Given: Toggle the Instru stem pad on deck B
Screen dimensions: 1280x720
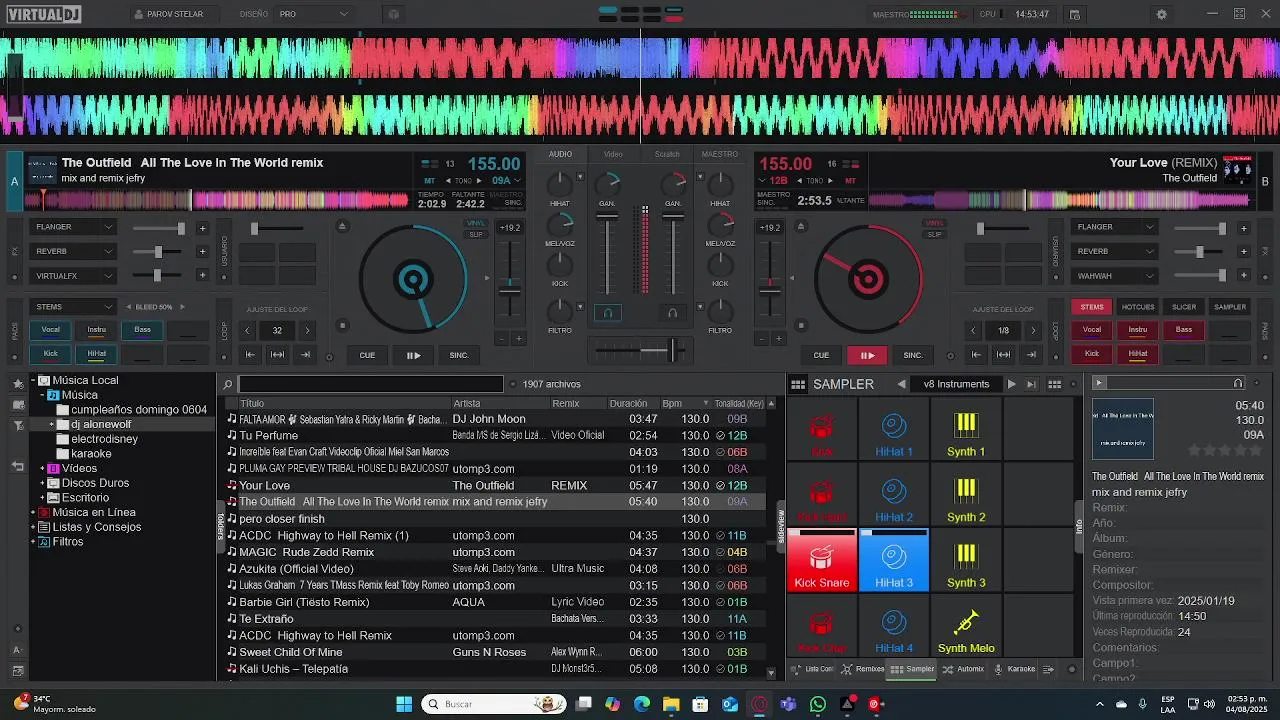Looking at the screenshot, I should click(1138, 329).
